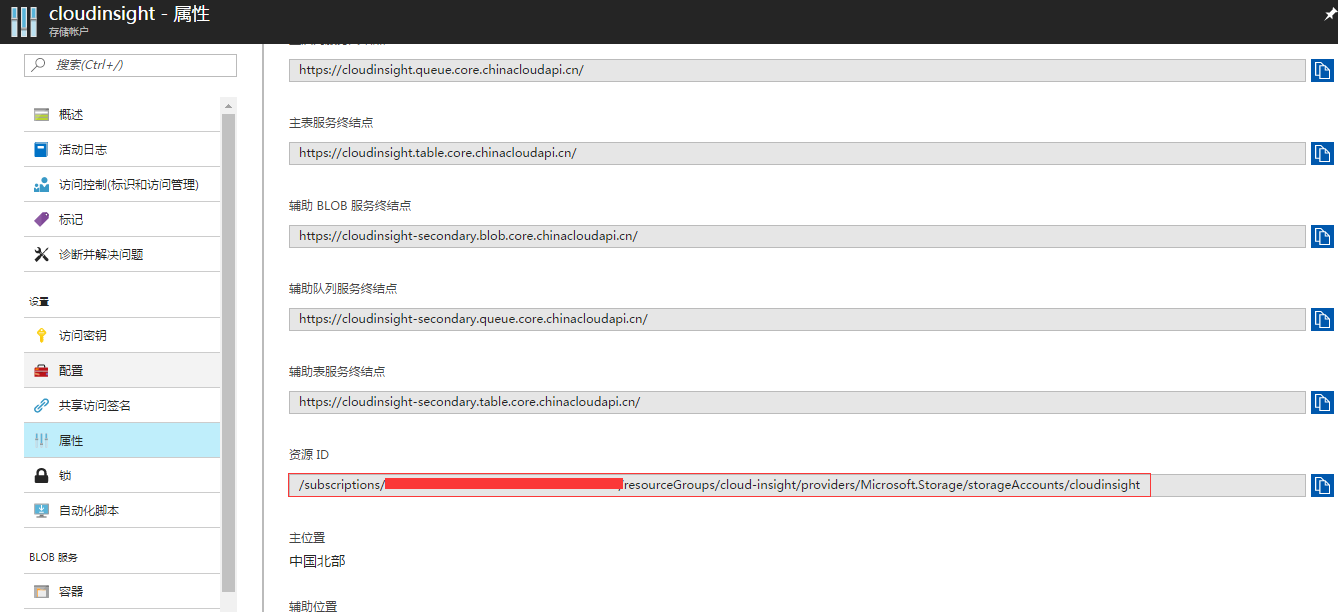Select 诊断并解决问题 menu item

pyautogui.click(x=100, y=255)
